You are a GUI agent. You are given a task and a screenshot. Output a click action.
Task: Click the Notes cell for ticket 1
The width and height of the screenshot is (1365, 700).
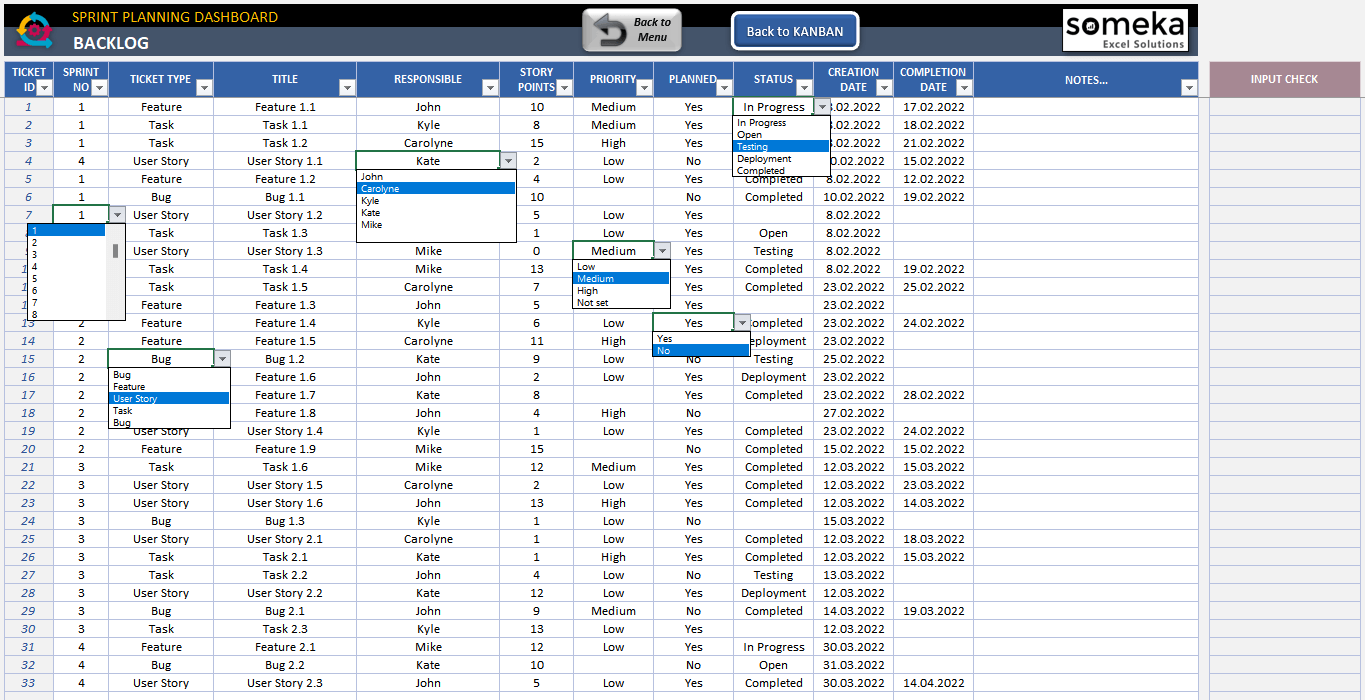tap(1085, 107)
